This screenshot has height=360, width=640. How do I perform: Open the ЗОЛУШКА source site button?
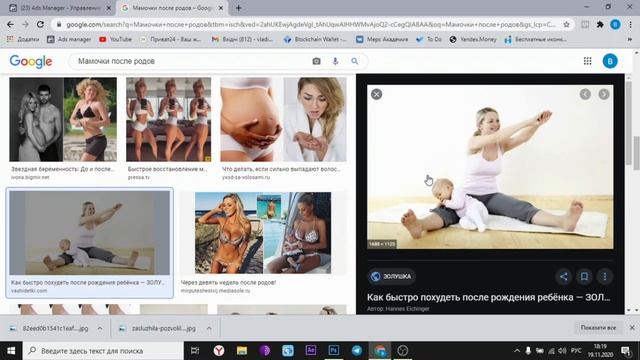pos(391,276)
